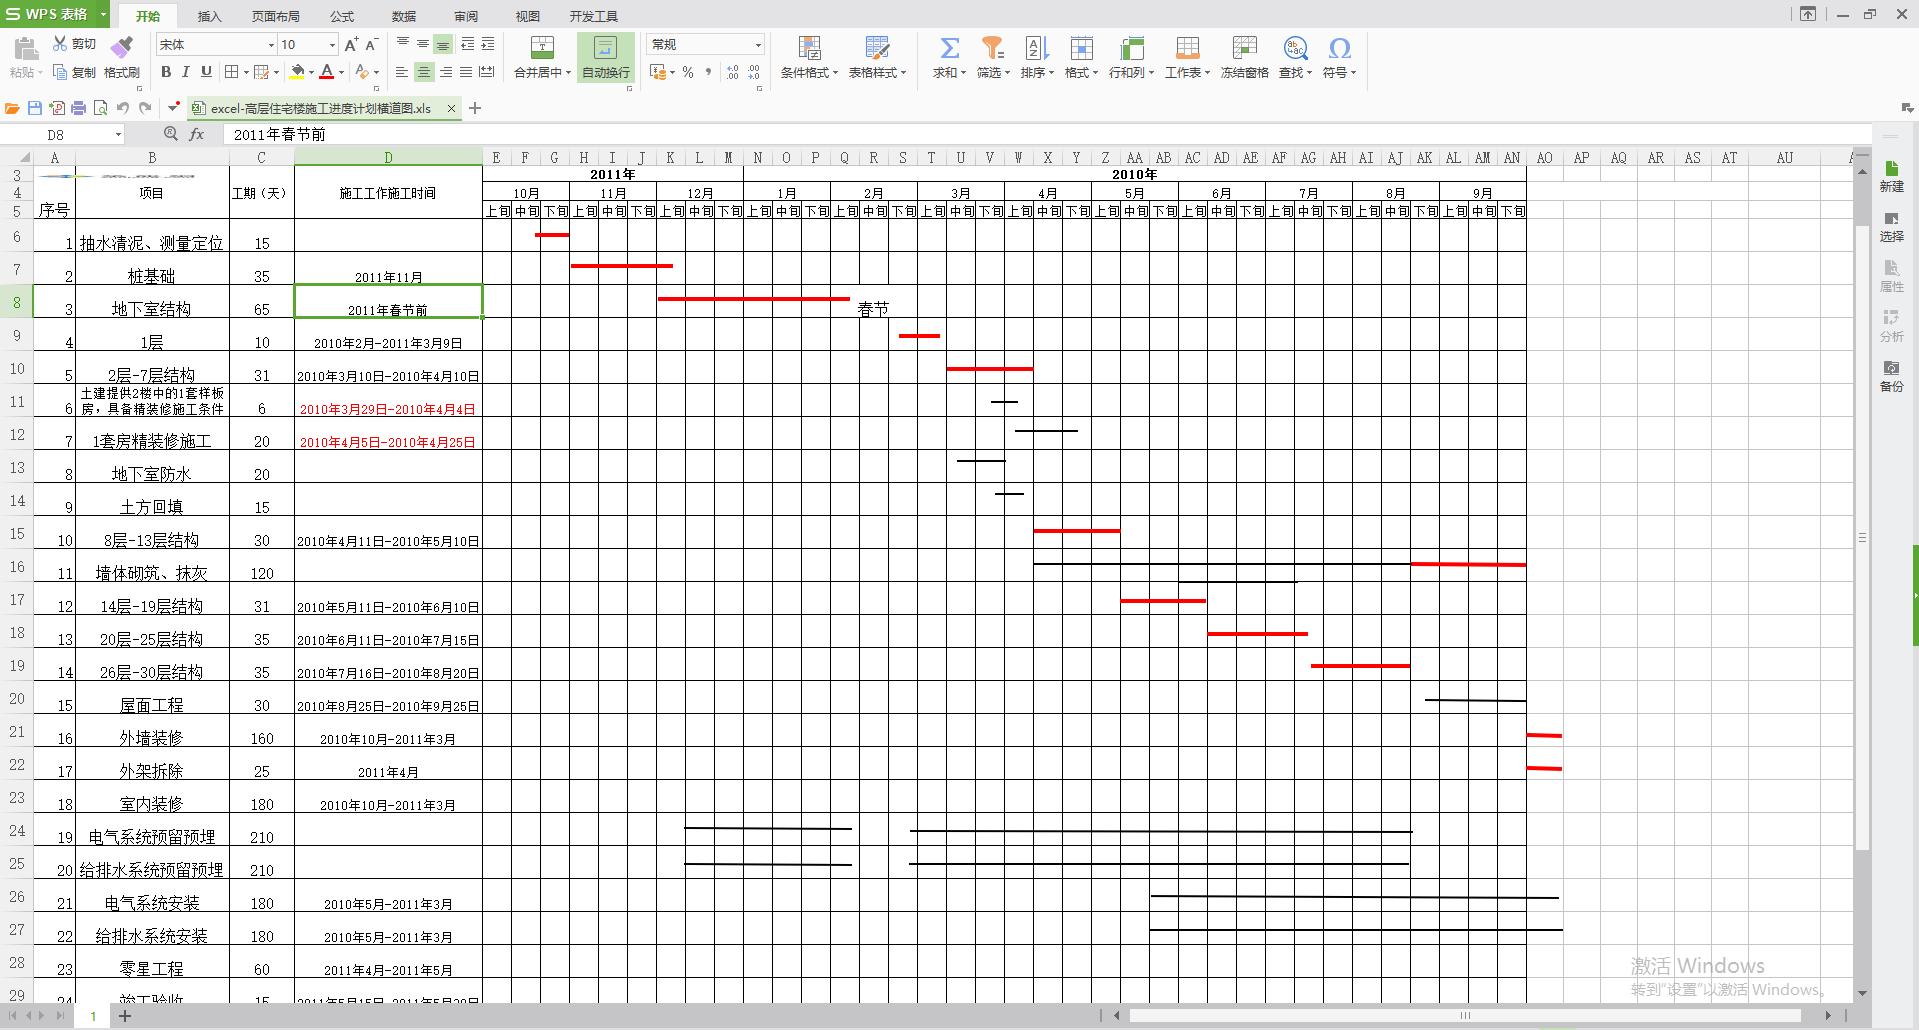Expand the borders dropdown arrow
1919x1030 pixels.
[245, 72]
